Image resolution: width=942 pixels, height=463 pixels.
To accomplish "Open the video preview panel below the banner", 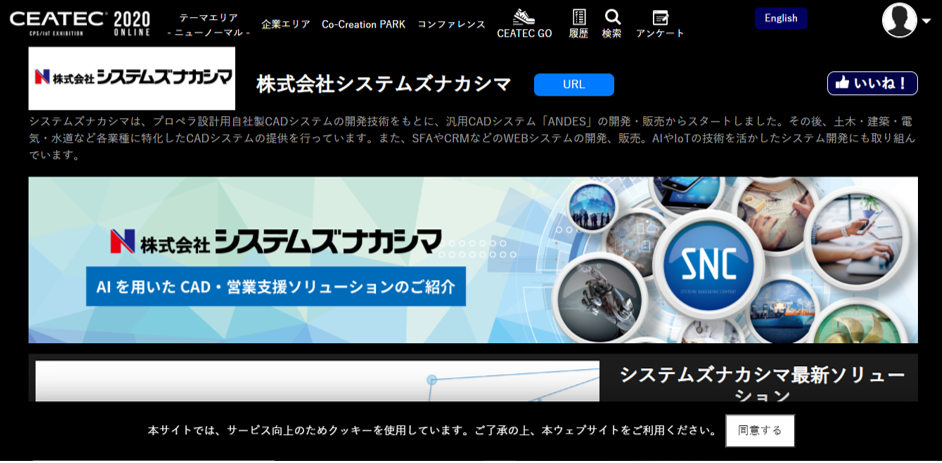I will click(x=317, y=381).
